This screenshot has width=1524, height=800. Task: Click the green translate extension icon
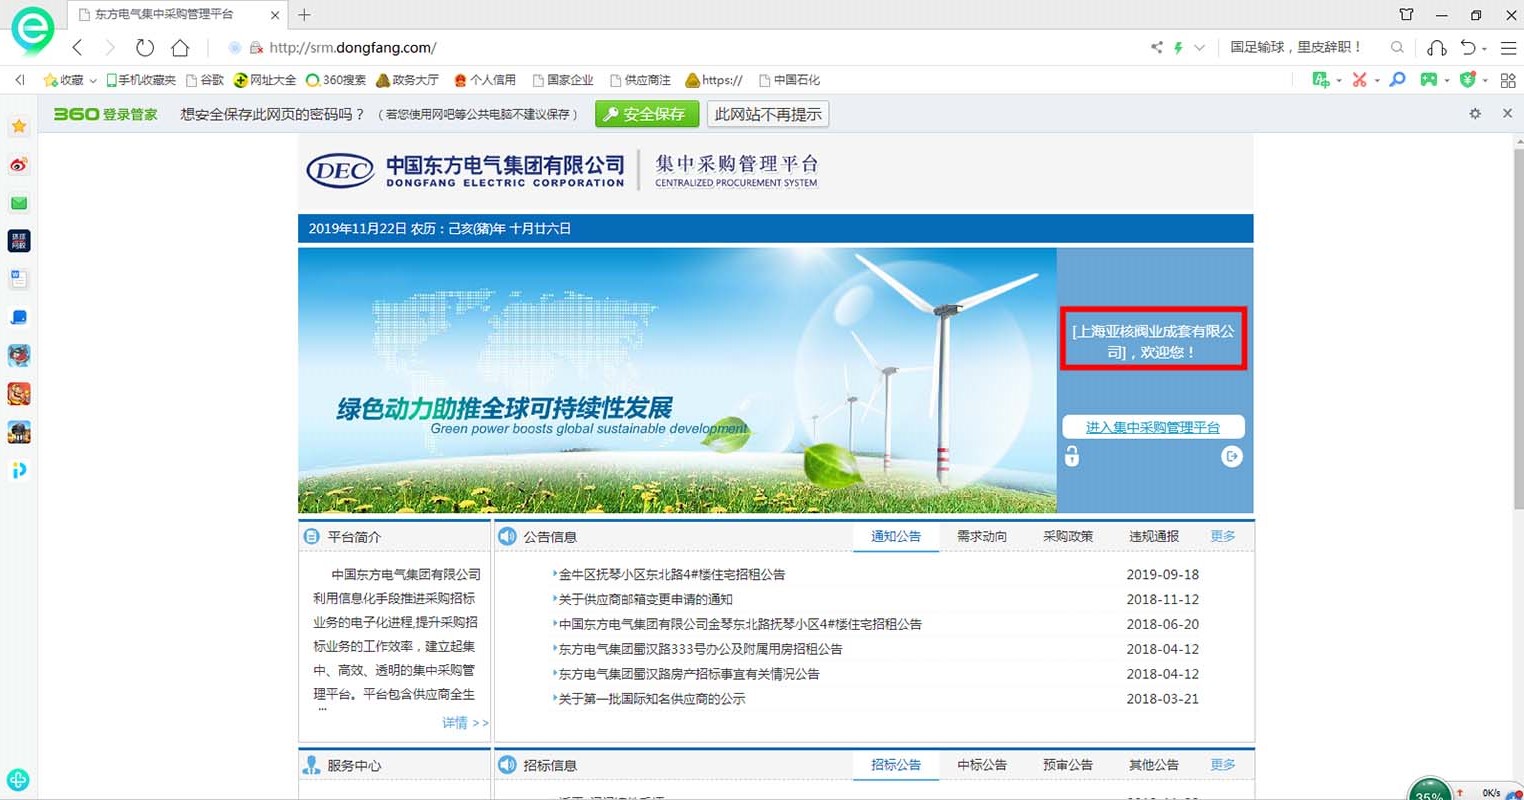point(1321,79)
